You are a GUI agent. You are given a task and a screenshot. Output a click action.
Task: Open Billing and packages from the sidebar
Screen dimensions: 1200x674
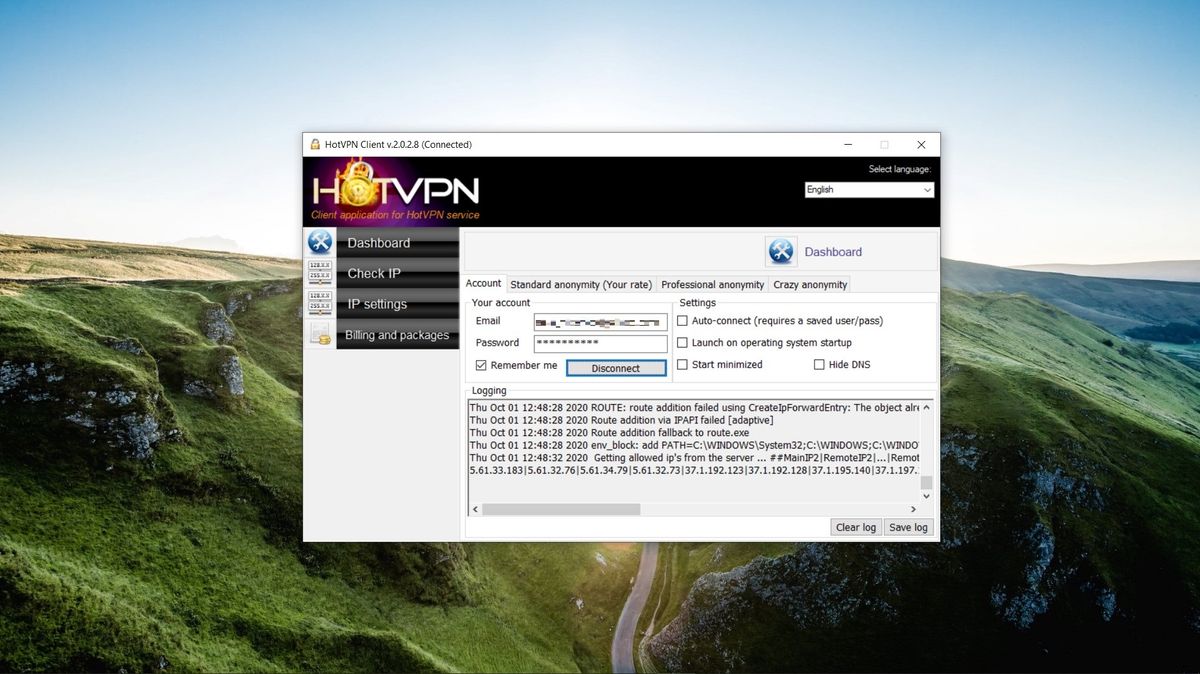click(x=396, y=335)
